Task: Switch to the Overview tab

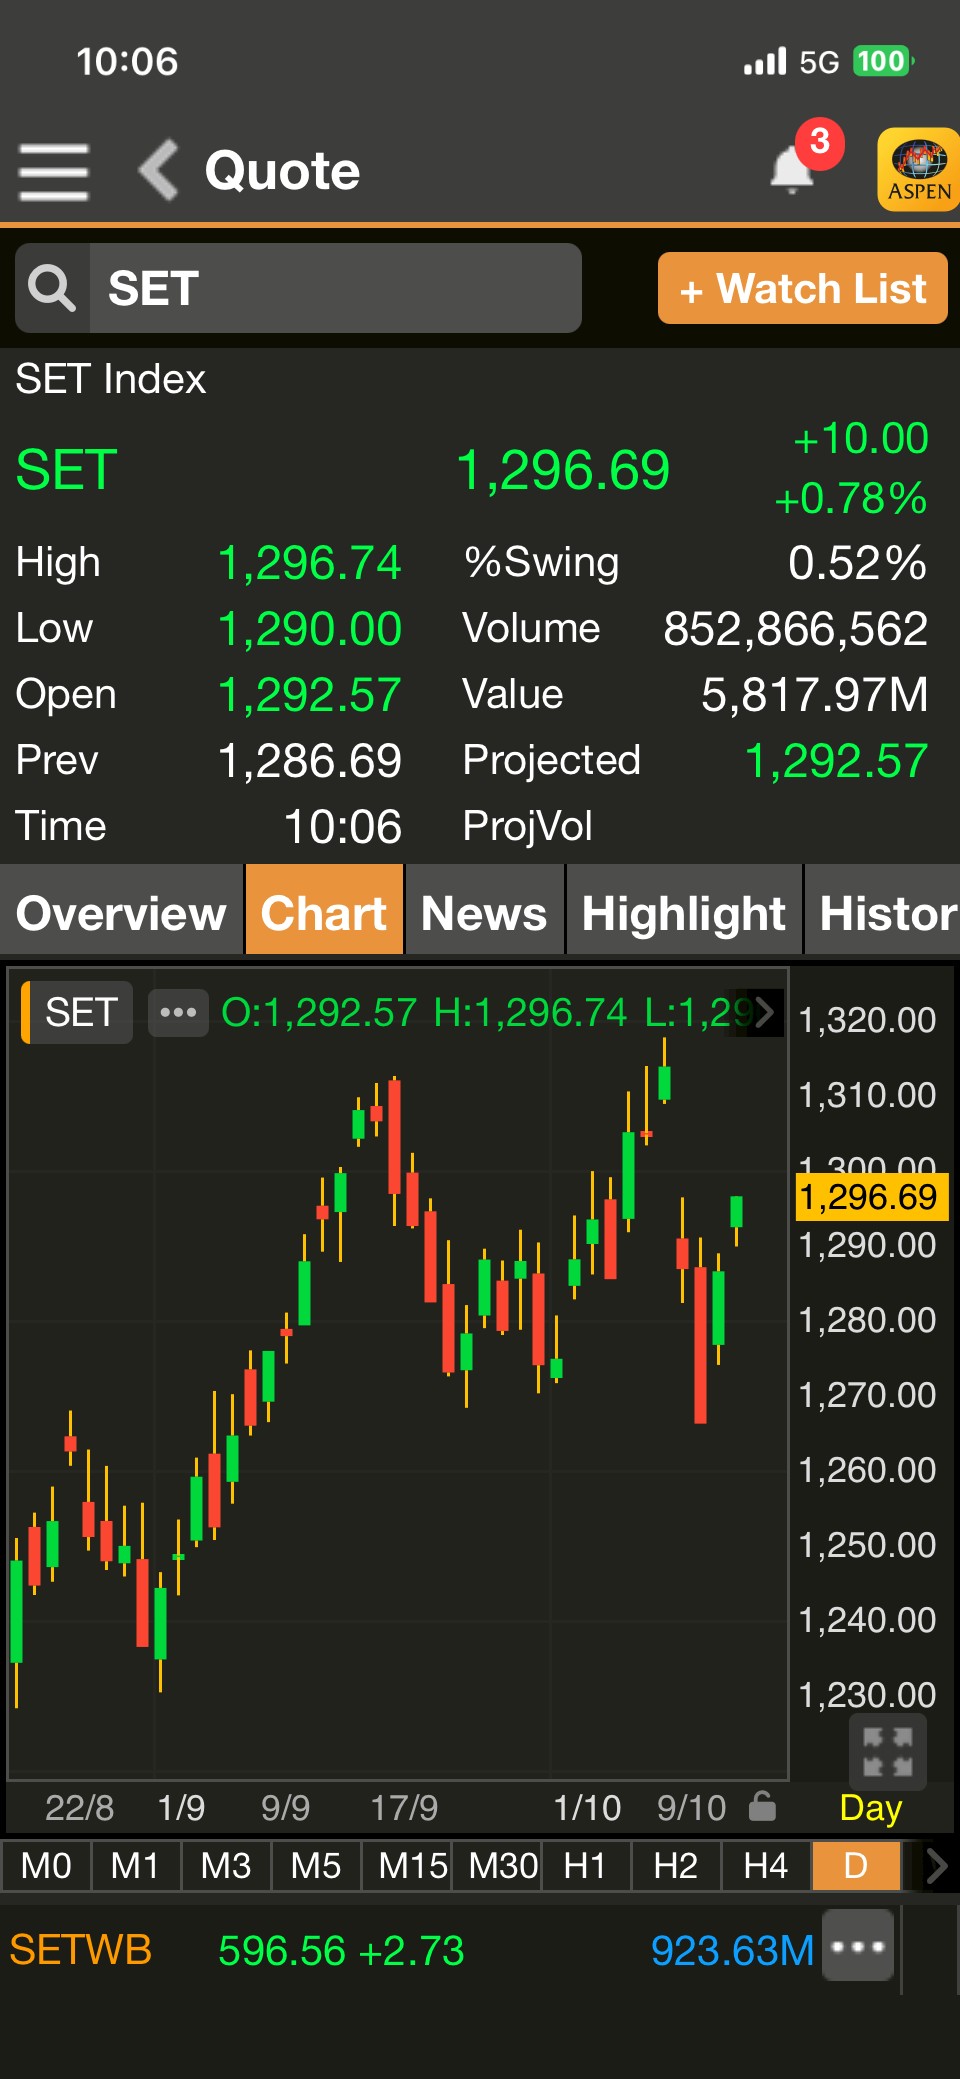Action: (121, 912)
